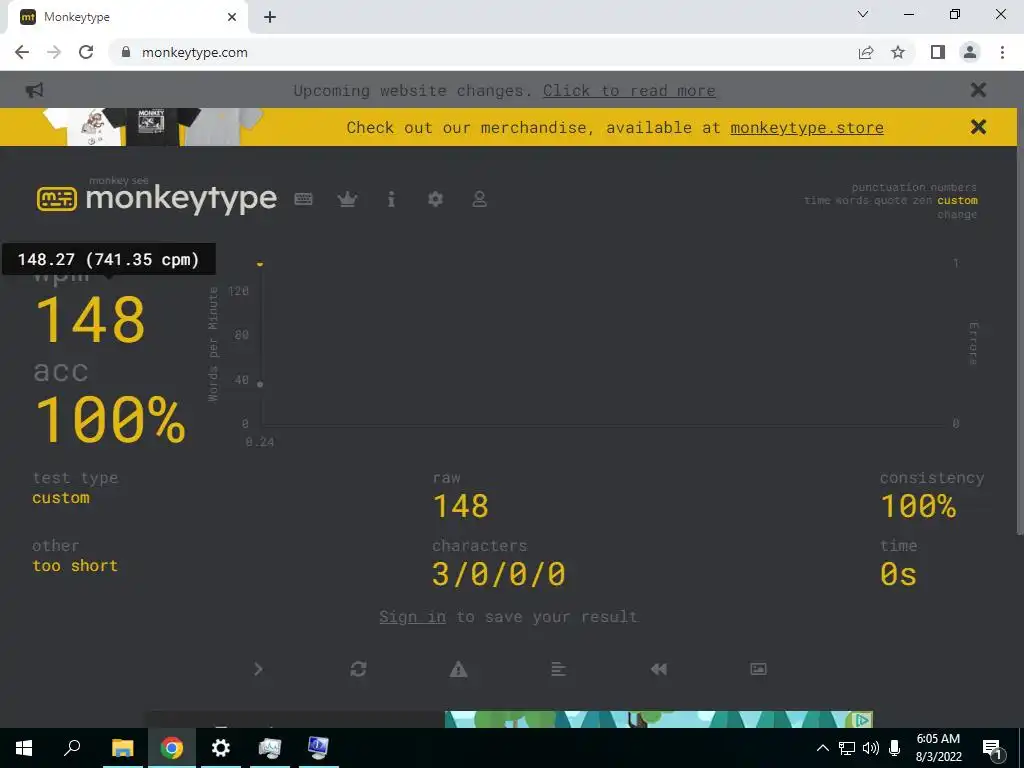Click the gray data point on chart
This screenshot has width=1024, height=768.
[260, 384]
